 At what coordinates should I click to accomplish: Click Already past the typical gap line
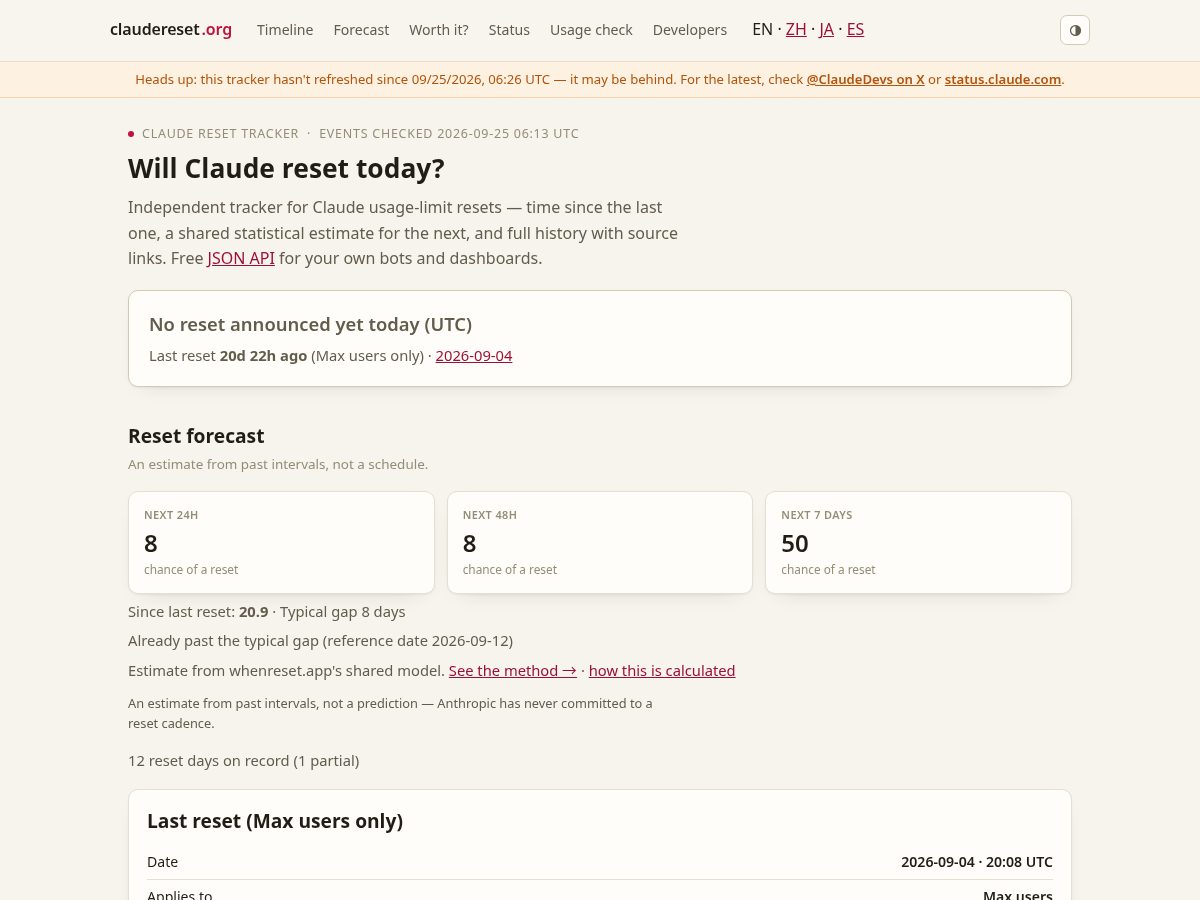click(320, 640)
